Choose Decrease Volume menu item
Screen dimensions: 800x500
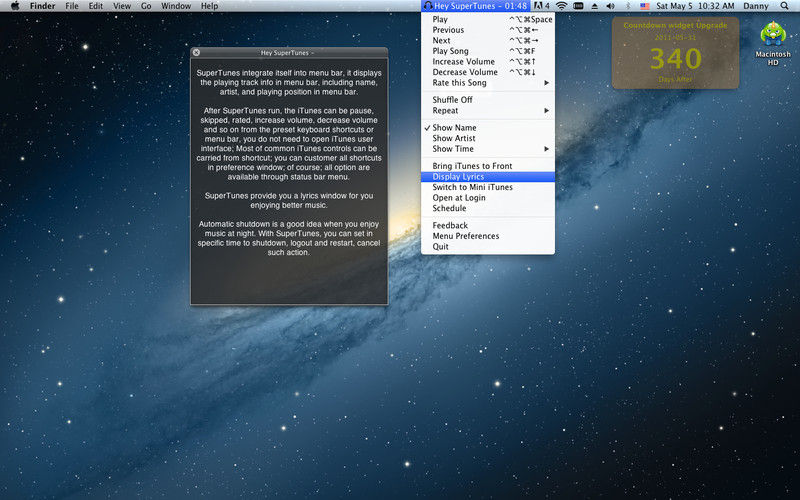pyautogui.click(x=488, y=72)
